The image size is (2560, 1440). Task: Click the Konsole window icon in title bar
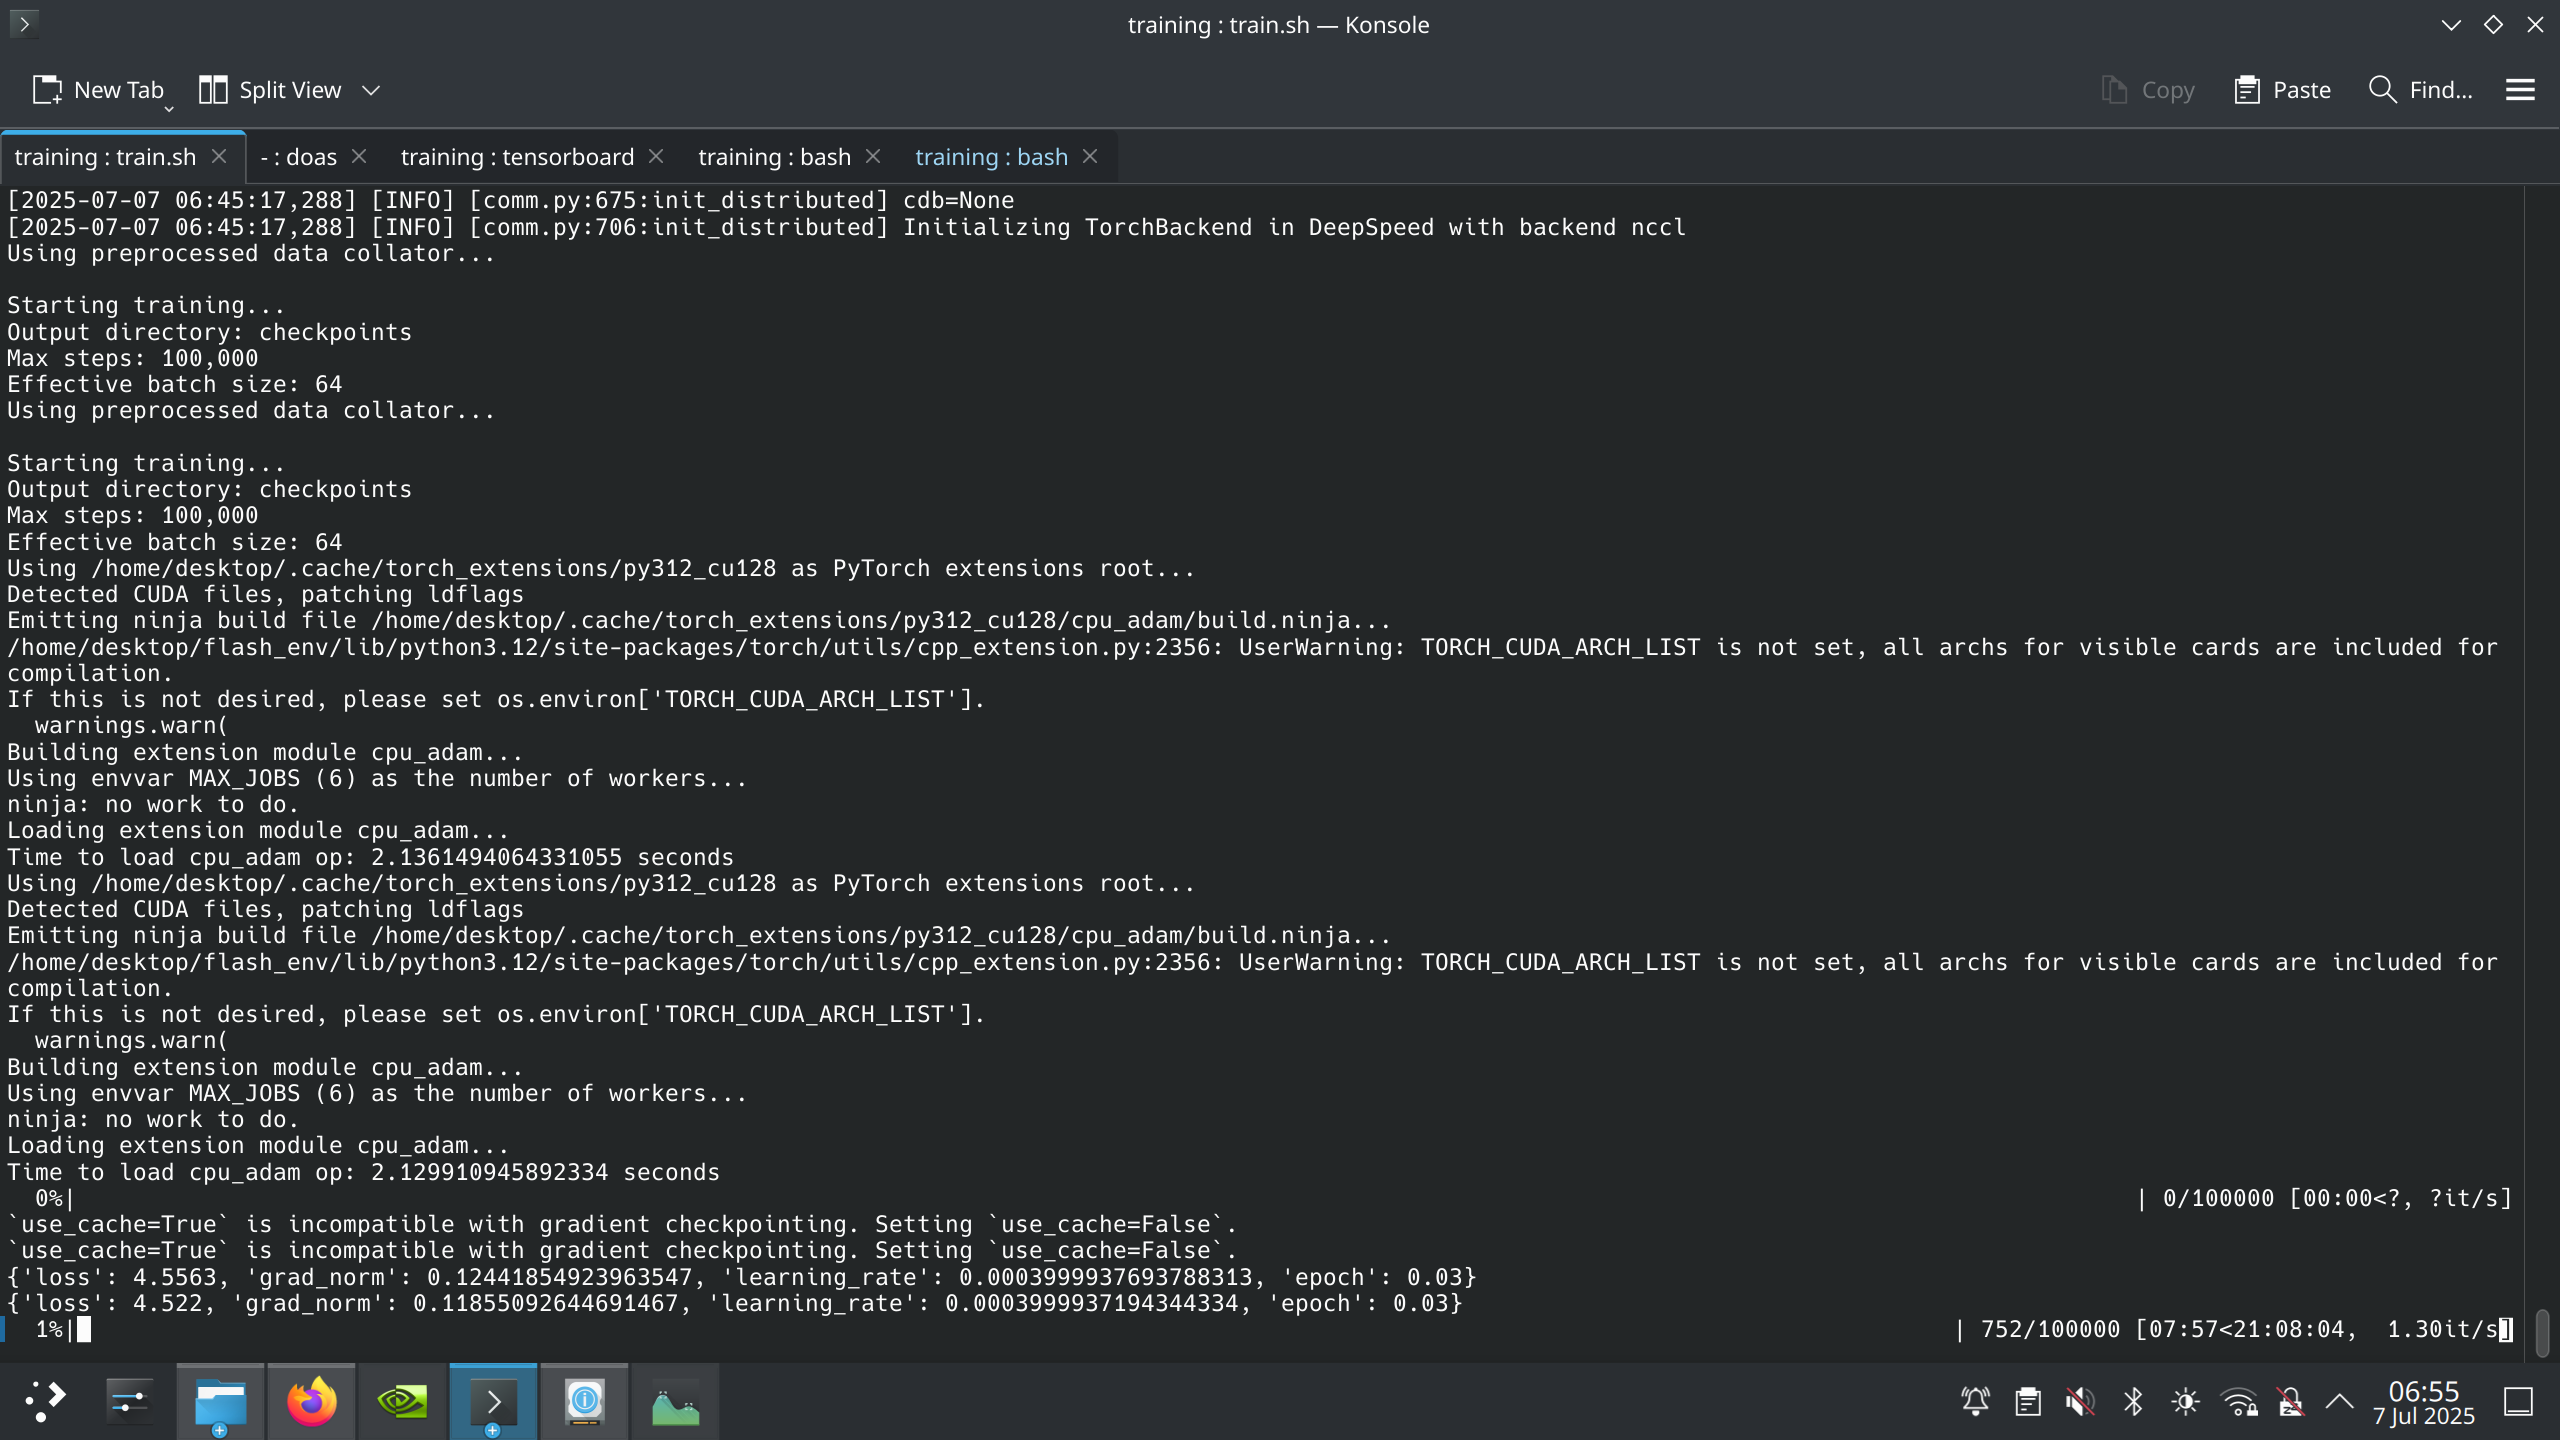(x=24, y=23)
